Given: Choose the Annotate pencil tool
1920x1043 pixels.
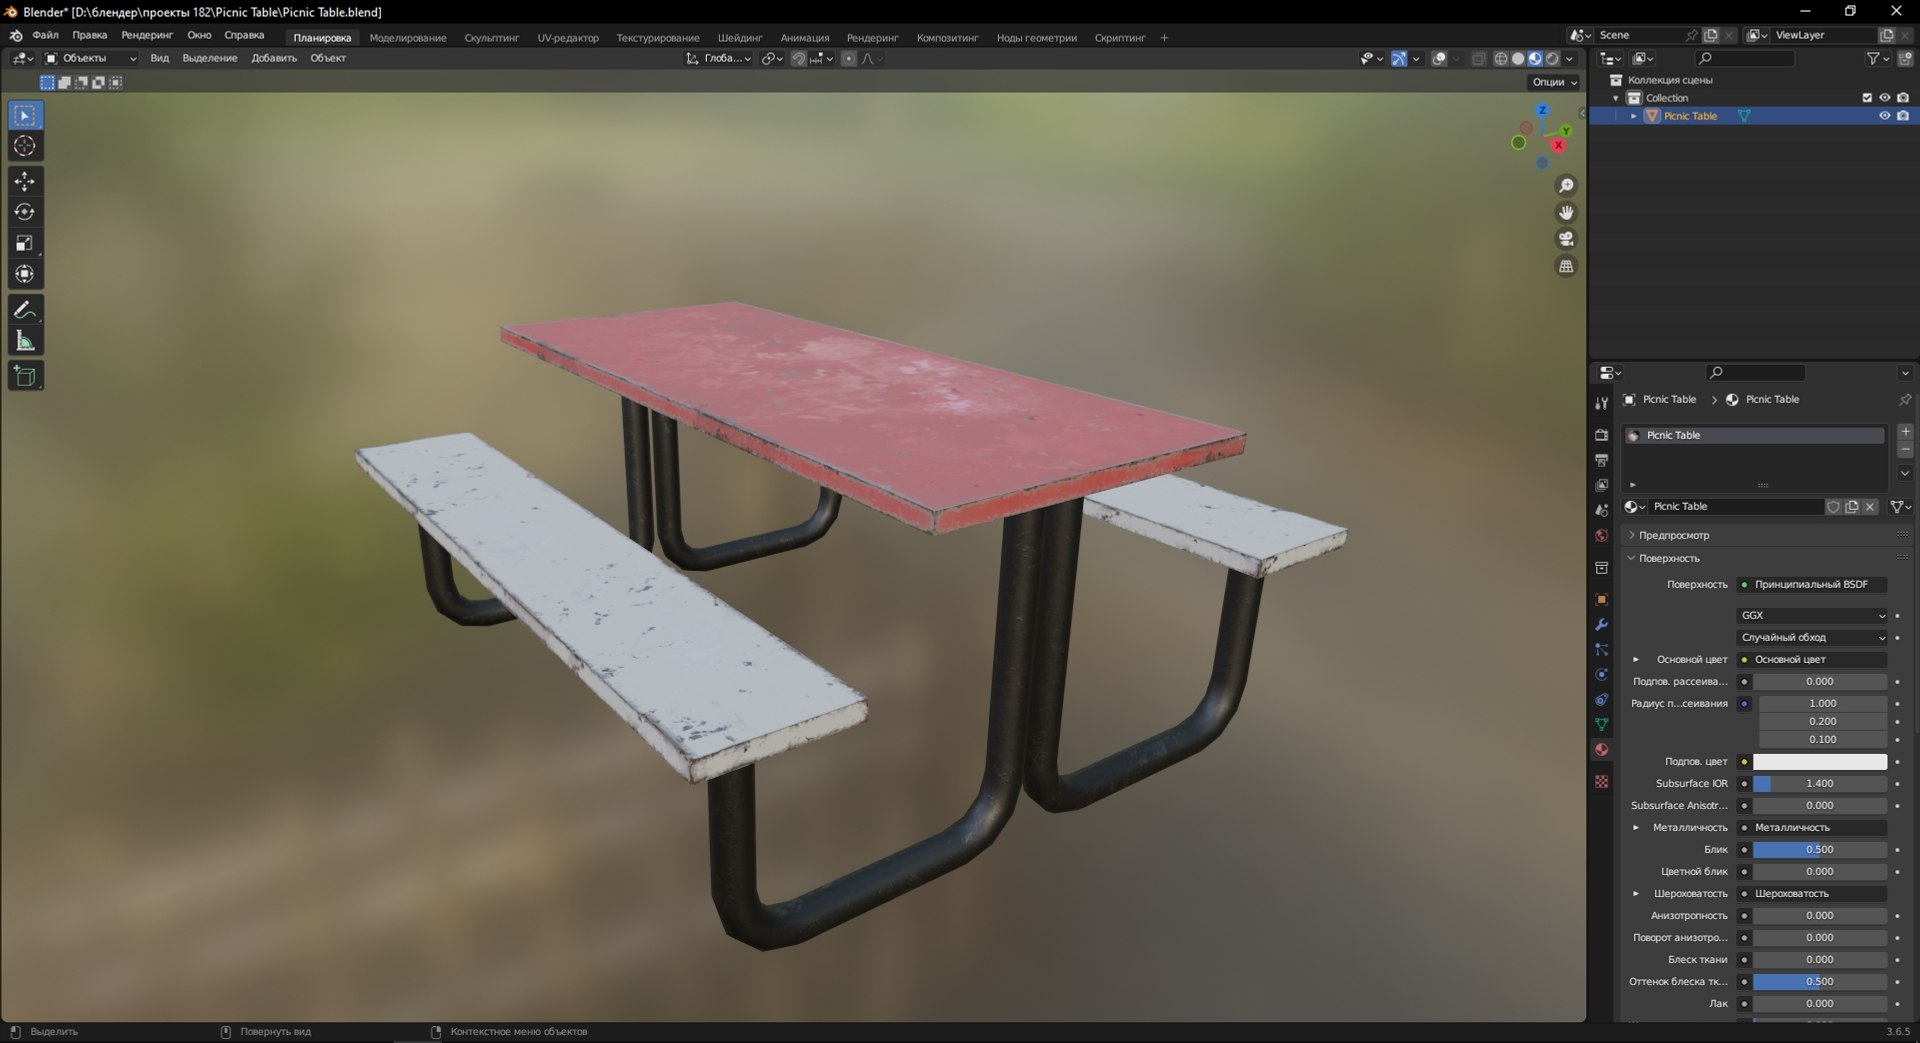Looking at the screenshot, I should [x=25, y=310].
